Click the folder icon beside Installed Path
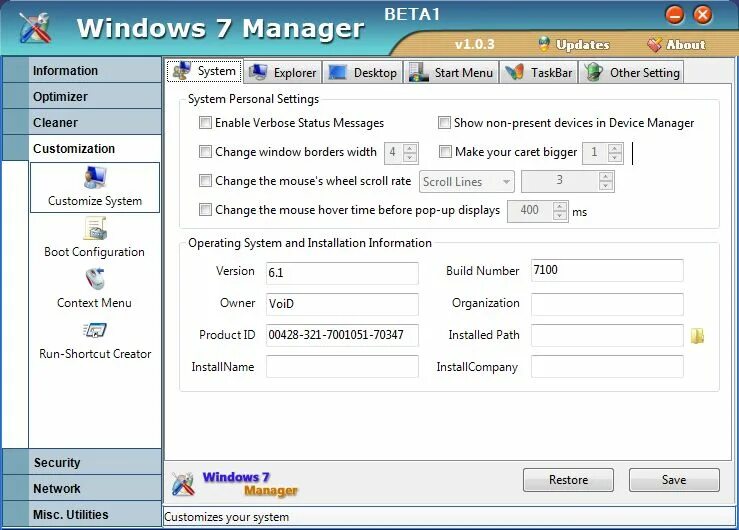Viewport: 739px width, 530px height. pos(698,335)
